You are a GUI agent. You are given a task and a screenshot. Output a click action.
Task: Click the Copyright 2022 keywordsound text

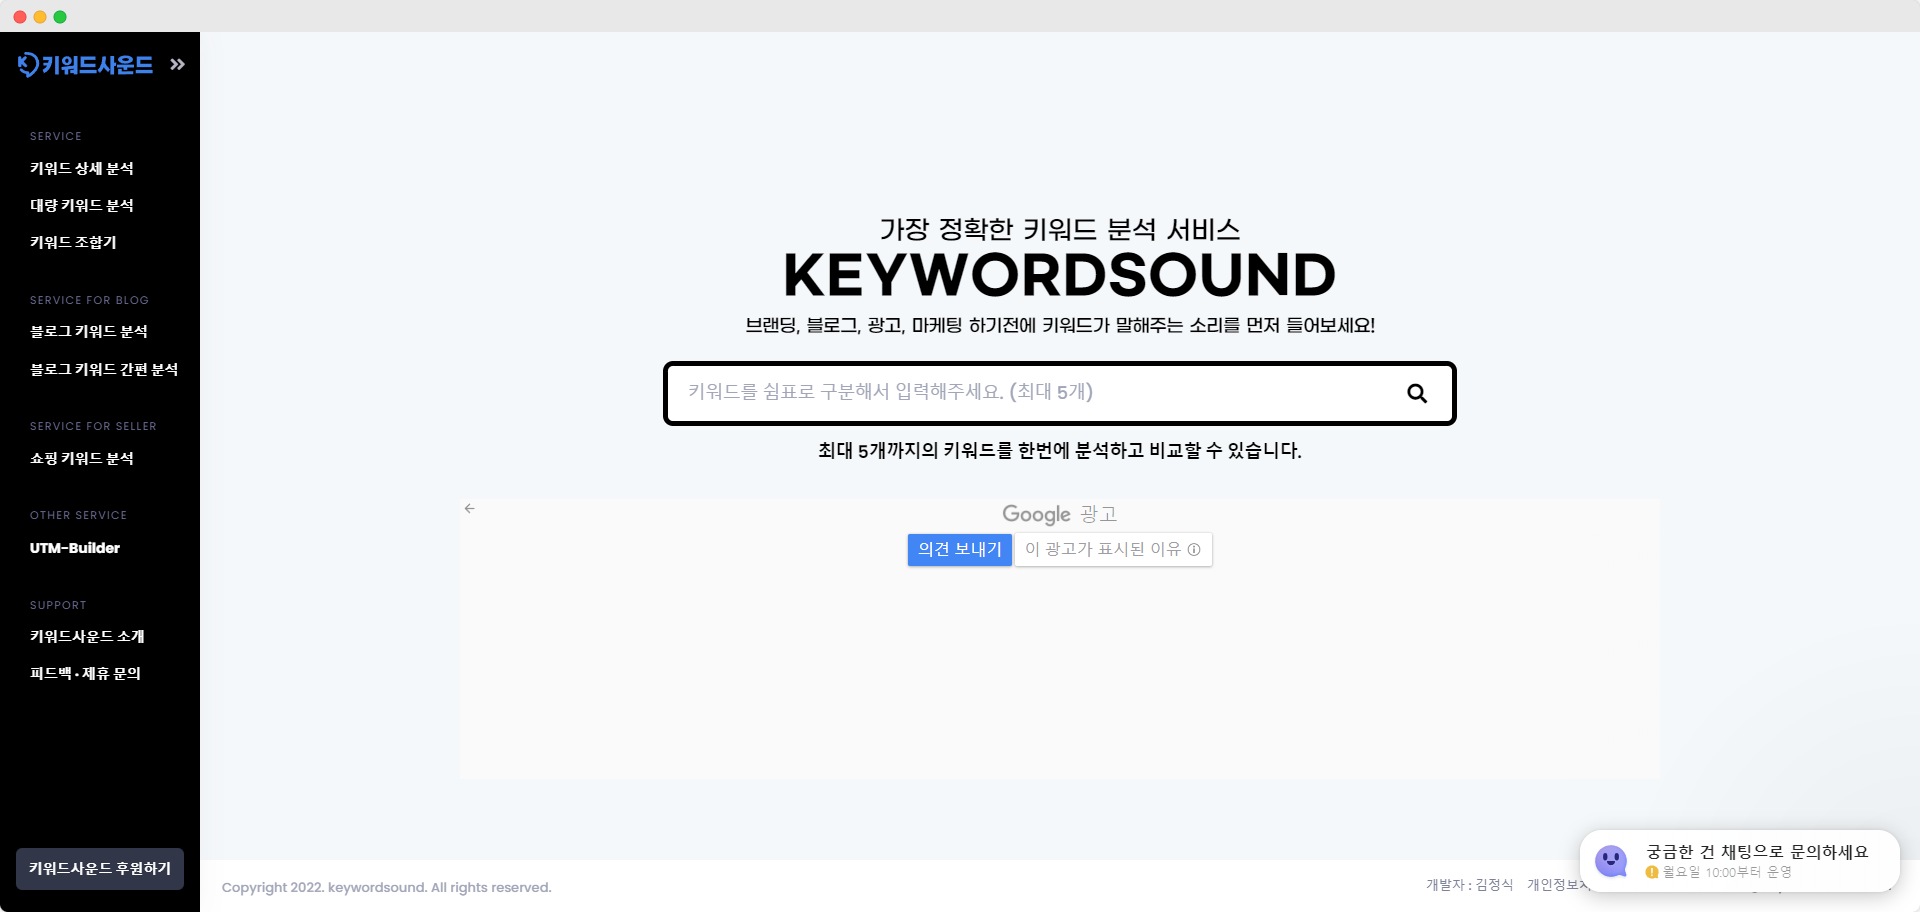coord(386,887)
